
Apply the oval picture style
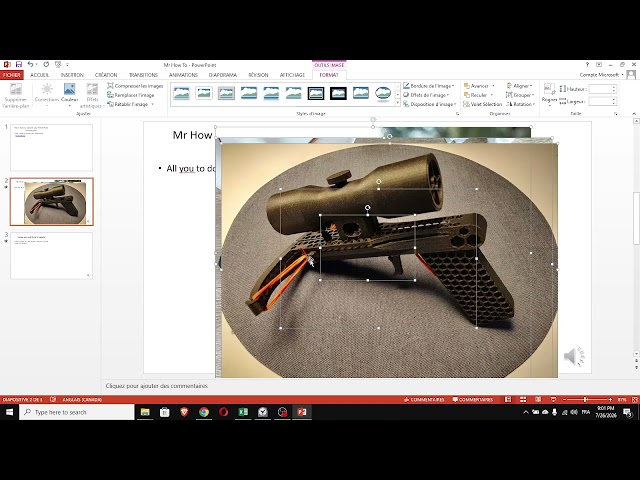click(x=383, y=93)
